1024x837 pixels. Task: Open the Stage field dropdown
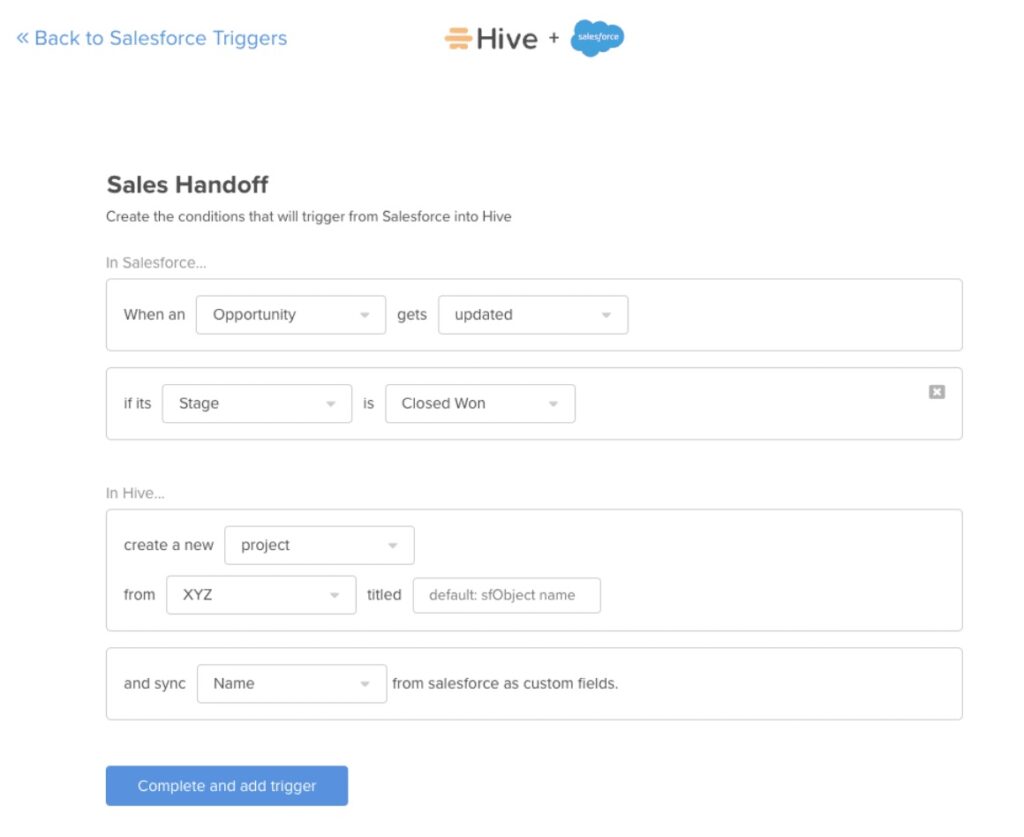(x=257, y=403)
